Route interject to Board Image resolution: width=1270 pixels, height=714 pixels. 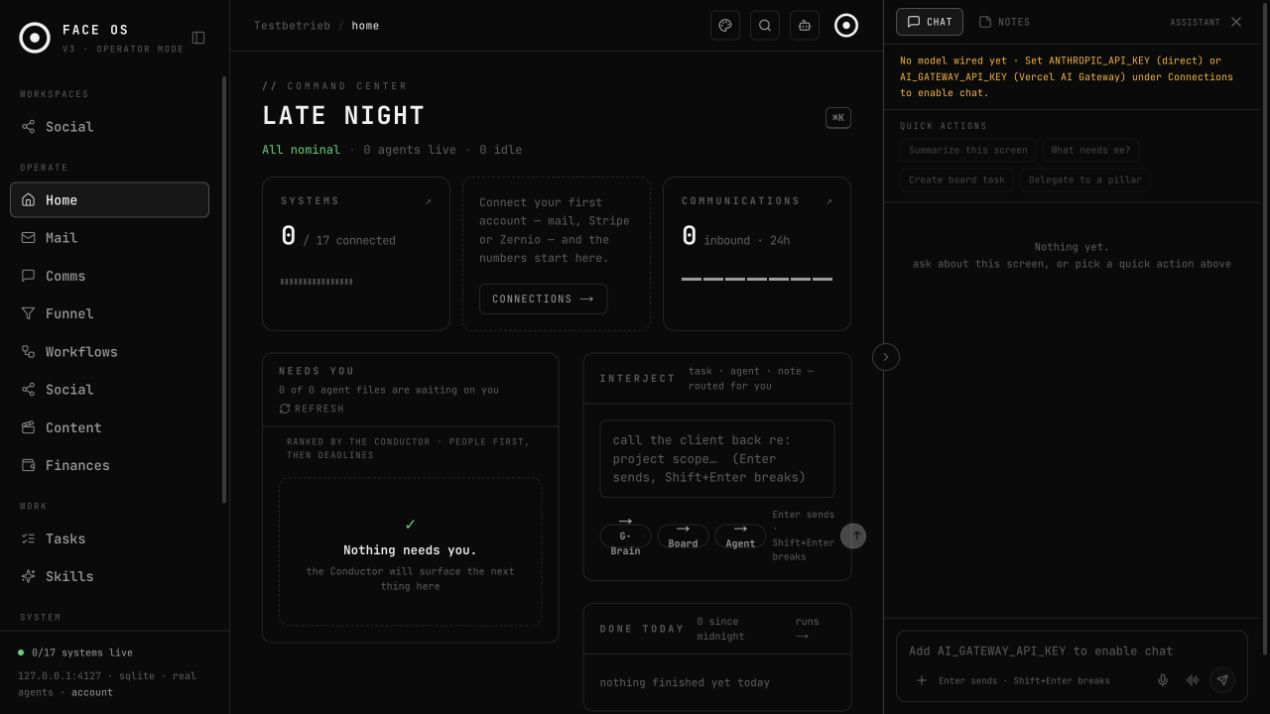click(683, 537)
